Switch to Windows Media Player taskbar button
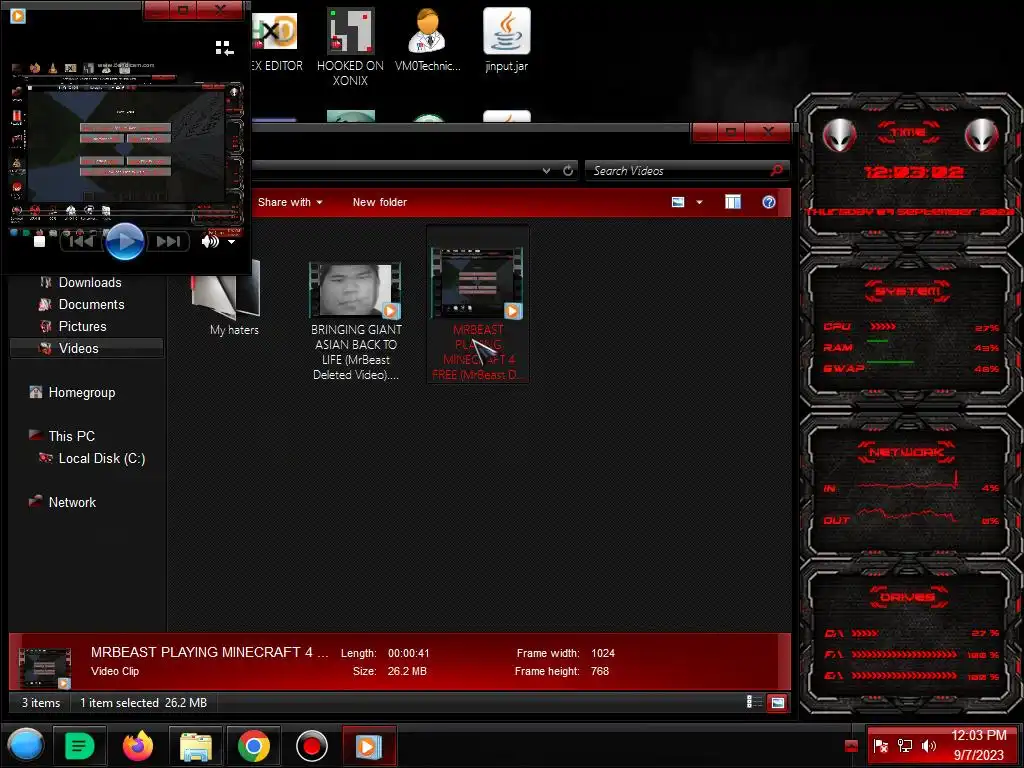Image resolution: width=1024 pixels, height=768 pixels. [x=369, y=746]
